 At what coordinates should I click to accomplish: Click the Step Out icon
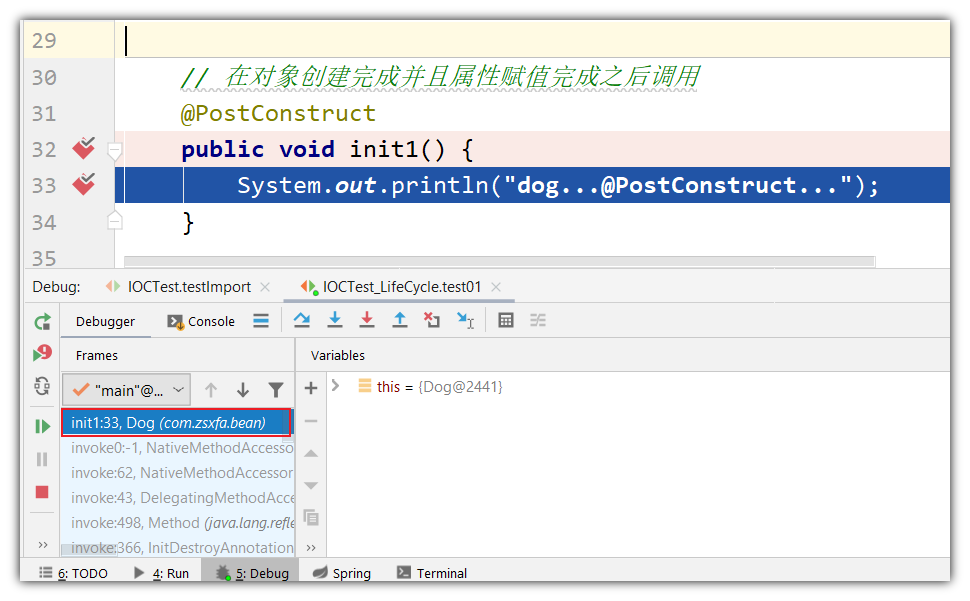400,320
